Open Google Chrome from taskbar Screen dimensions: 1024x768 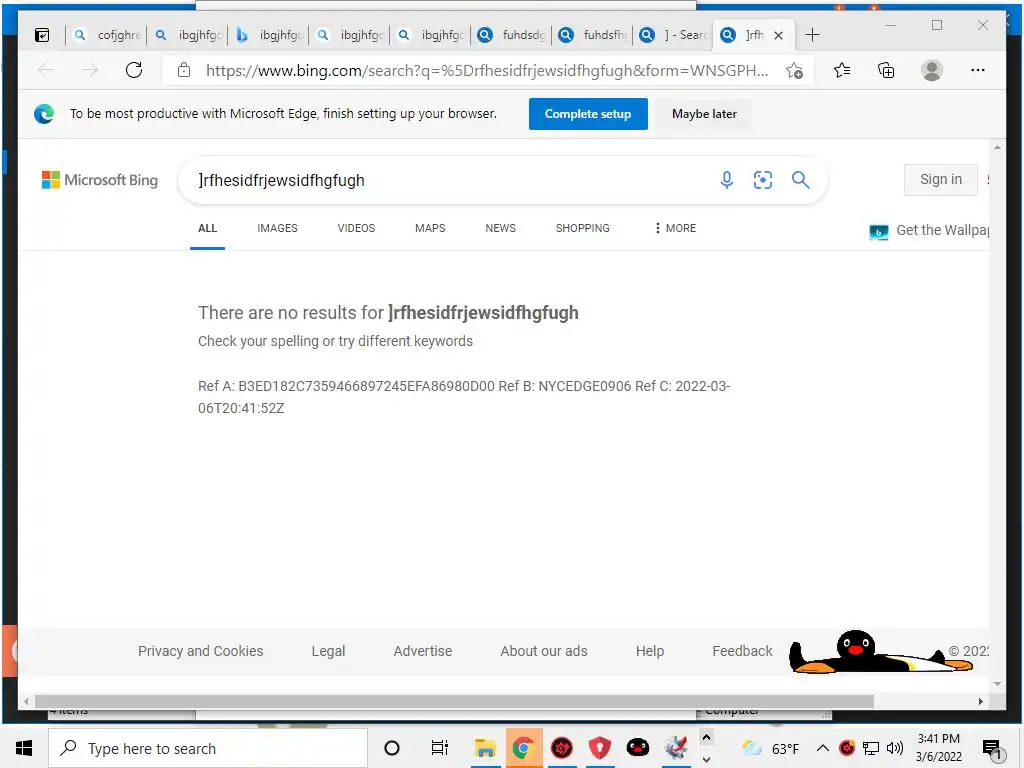(x=522, y=748)
